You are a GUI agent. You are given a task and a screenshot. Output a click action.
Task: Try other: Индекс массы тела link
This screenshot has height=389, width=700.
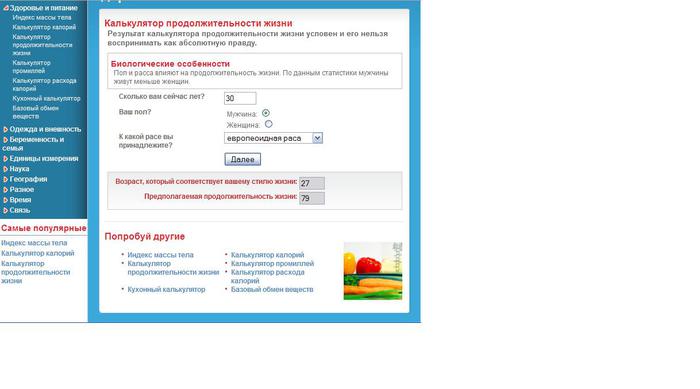[x=160, y=255]
